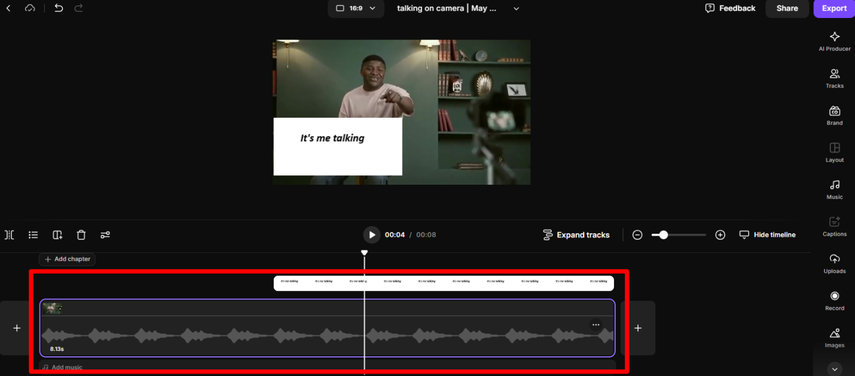Click Hide timeline

tap(767, 235)
